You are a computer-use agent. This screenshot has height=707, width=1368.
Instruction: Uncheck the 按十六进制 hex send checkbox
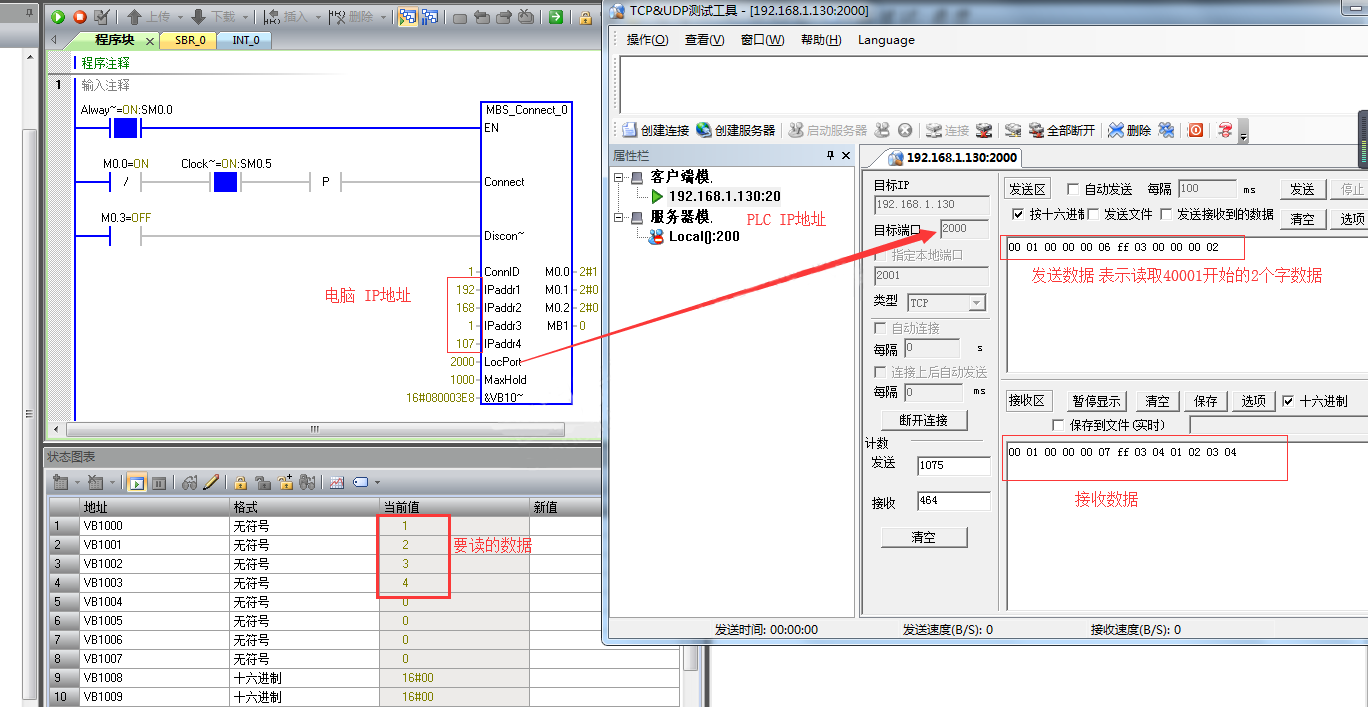[x=1018, y=214]
